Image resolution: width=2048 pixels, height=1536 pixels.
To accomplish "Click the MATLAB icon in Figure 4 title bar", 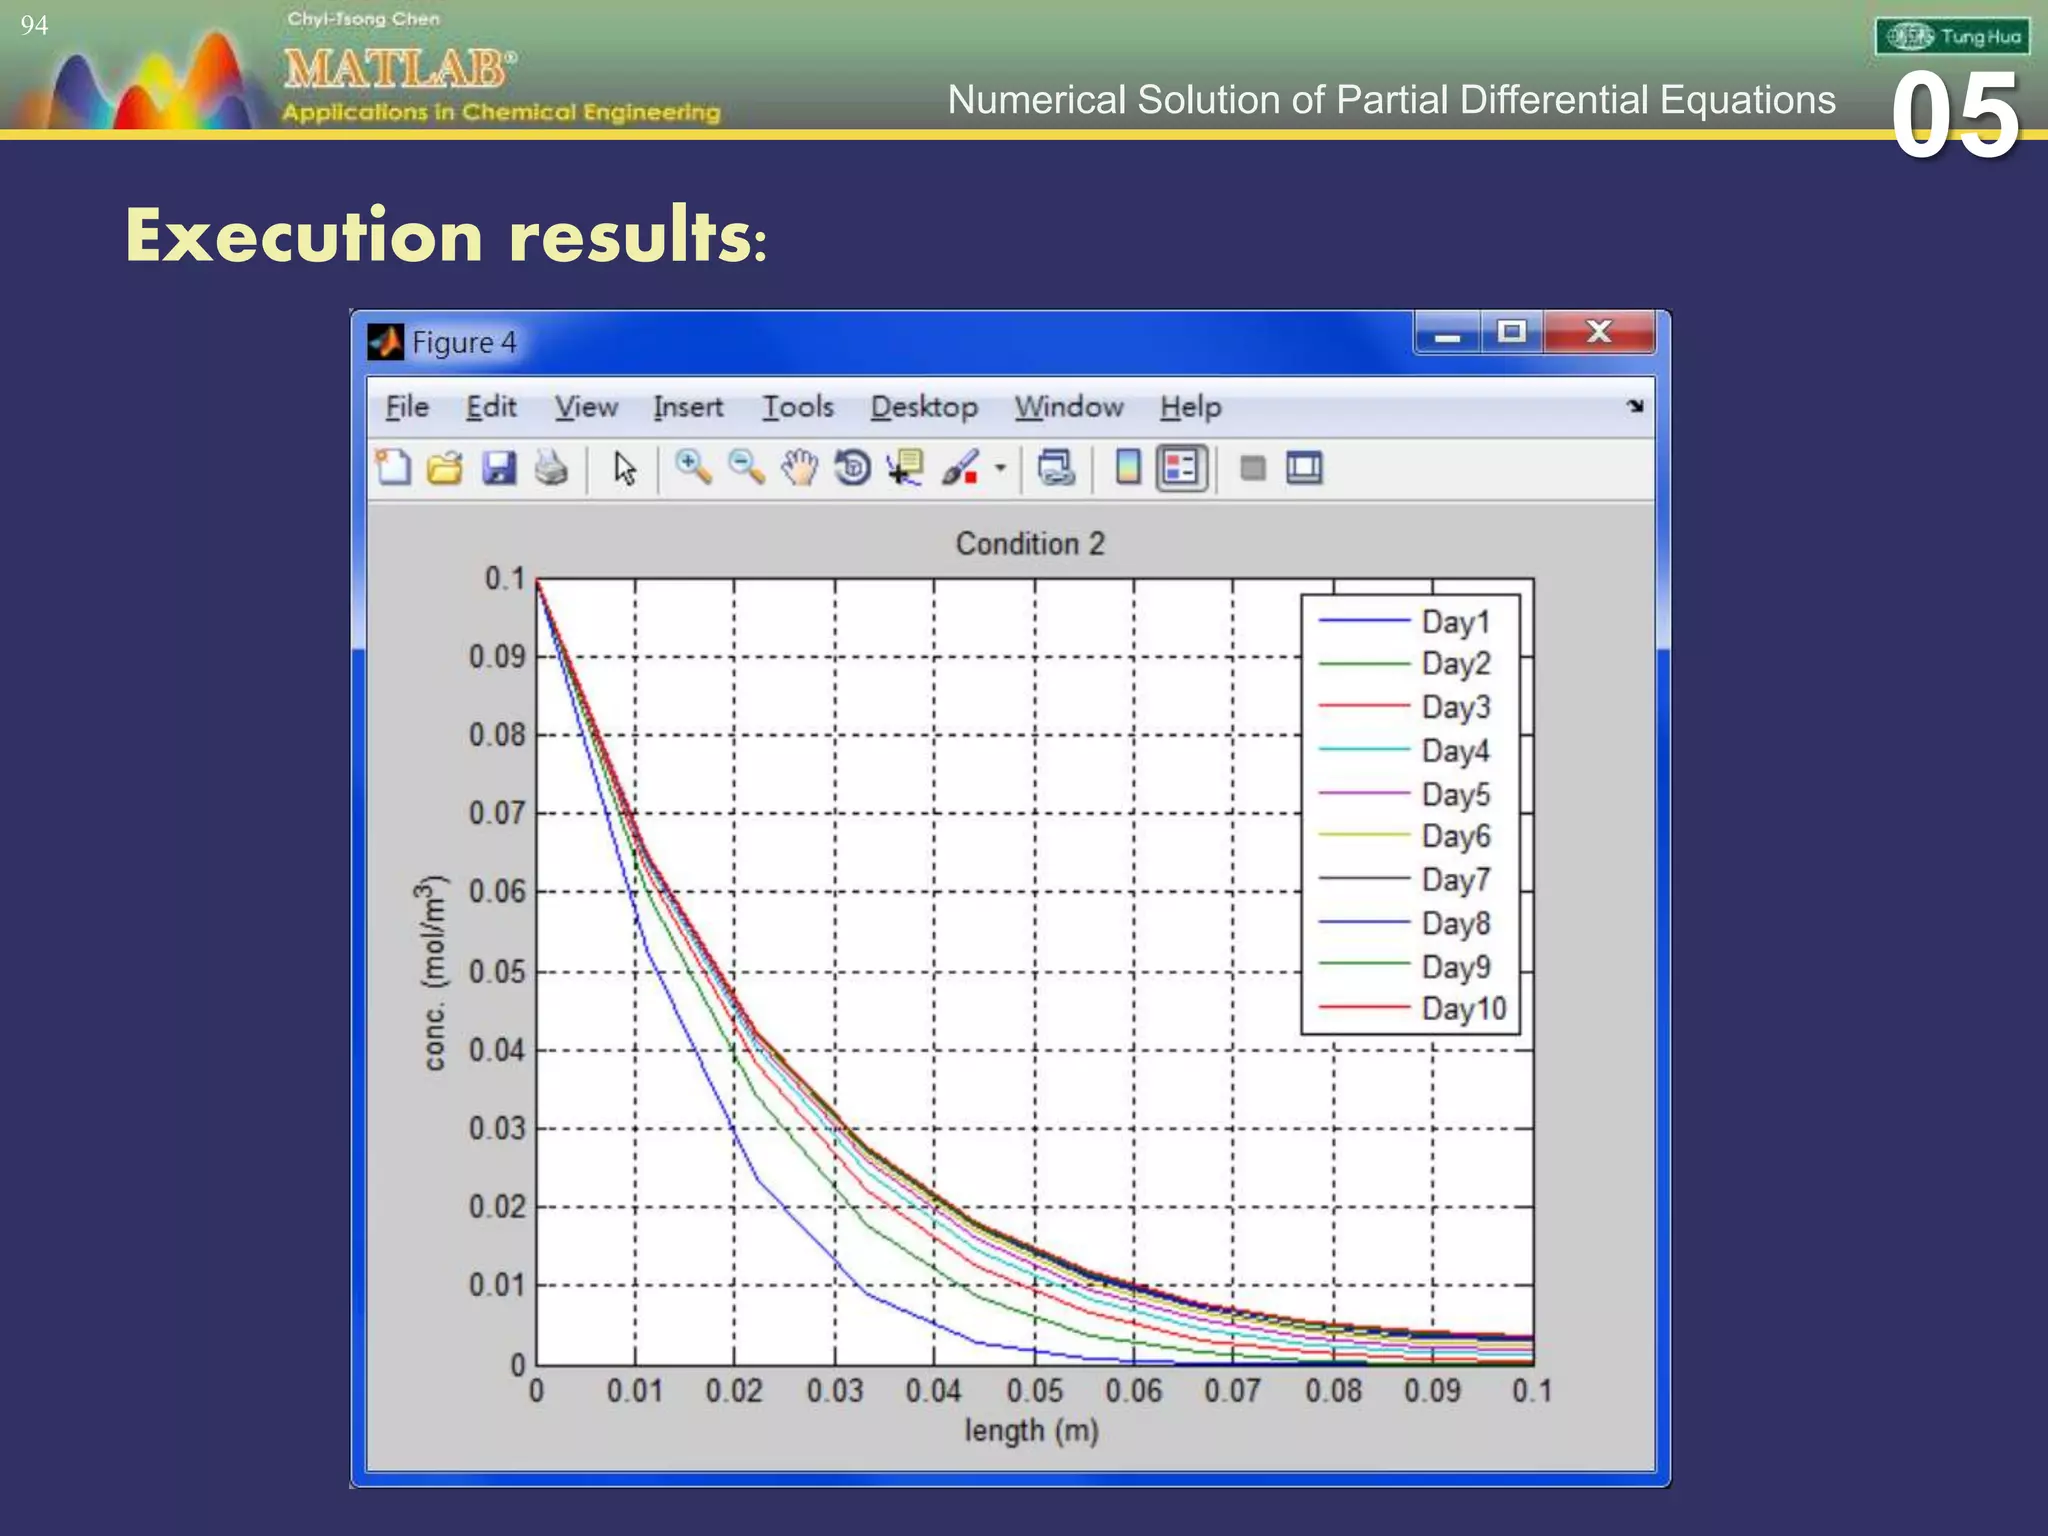I will pos(385,342).
